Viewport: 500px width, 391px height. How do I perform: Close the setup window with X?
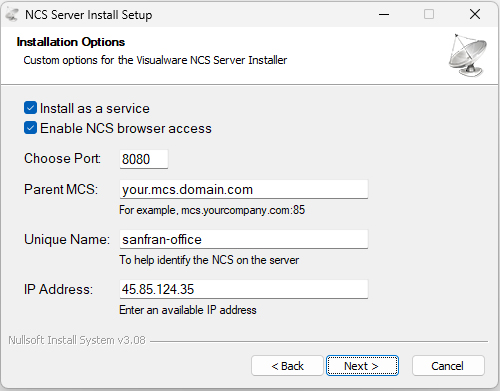click(x=475, y=14)
